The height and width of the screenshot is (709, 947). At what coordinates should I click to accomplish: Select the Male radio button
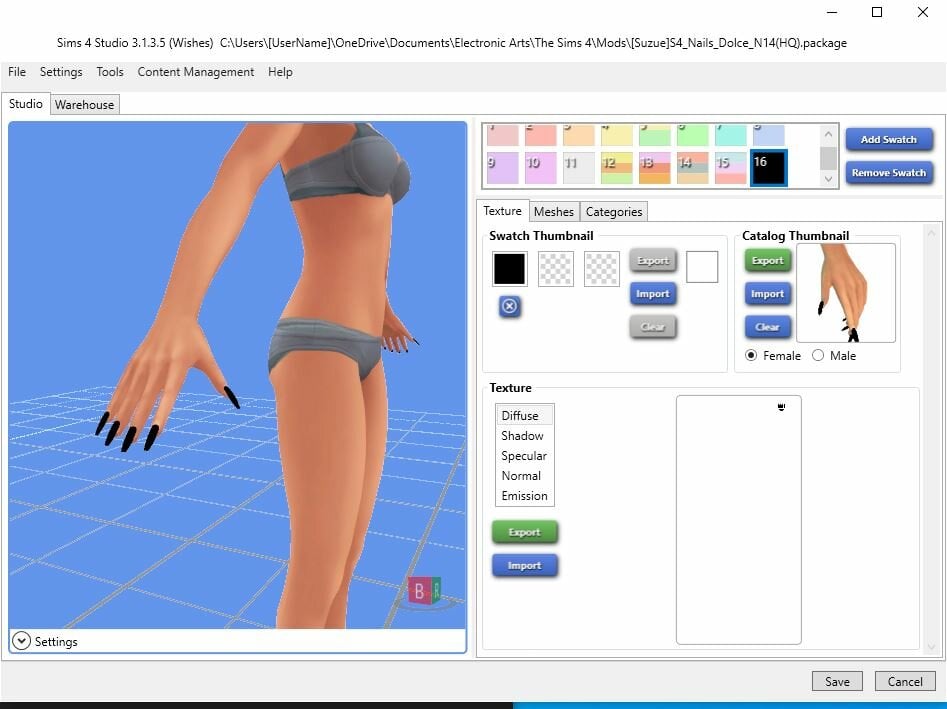click(x=818, y=355)
